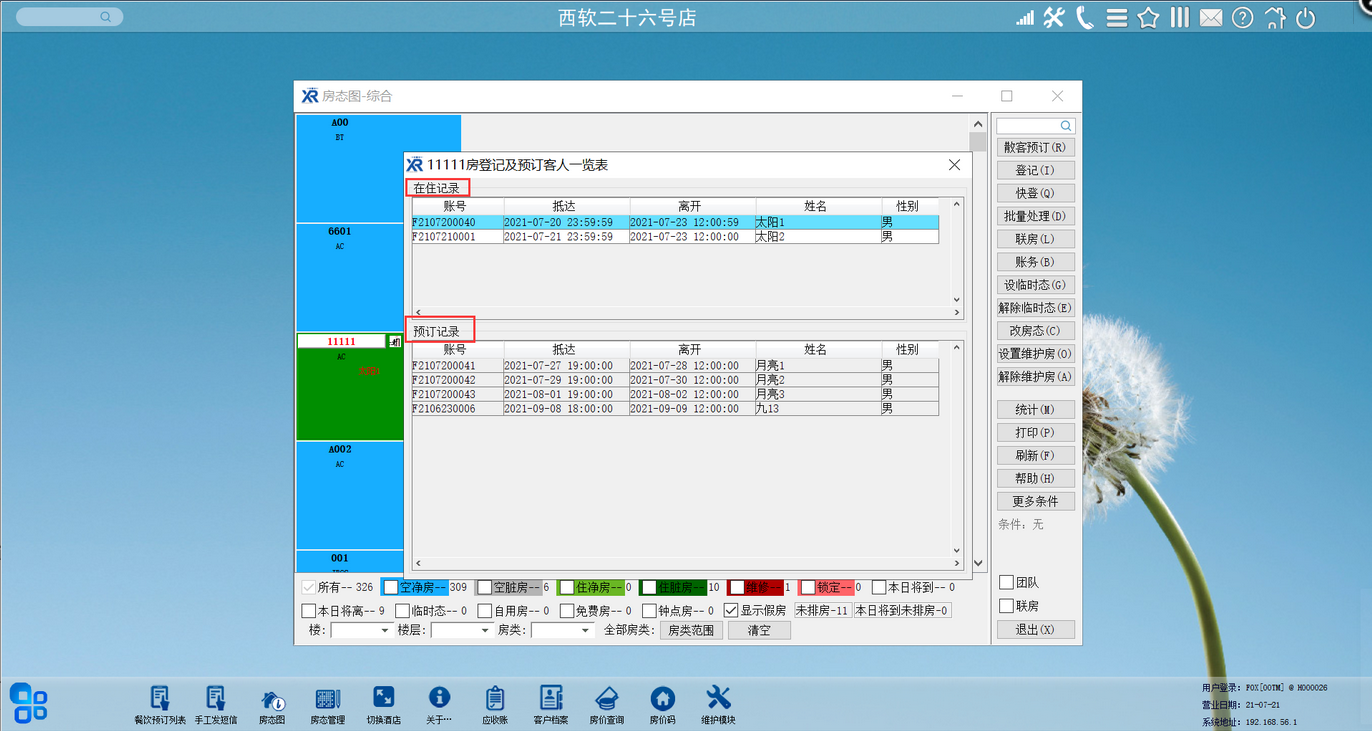This screenshot has width=1372, height=731.
Task: Click the magnifier in the top-left search box
Action: pos(106,17)
